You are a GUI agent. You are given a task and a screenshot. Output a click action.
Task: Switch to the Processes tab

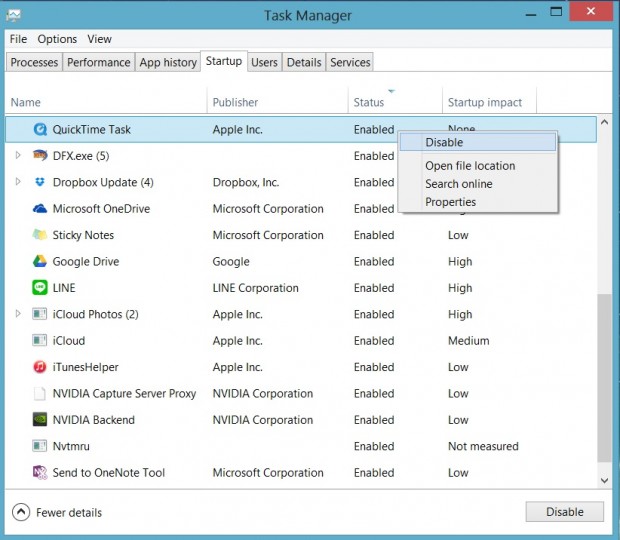pyautogui.click(x=34, y=62)
